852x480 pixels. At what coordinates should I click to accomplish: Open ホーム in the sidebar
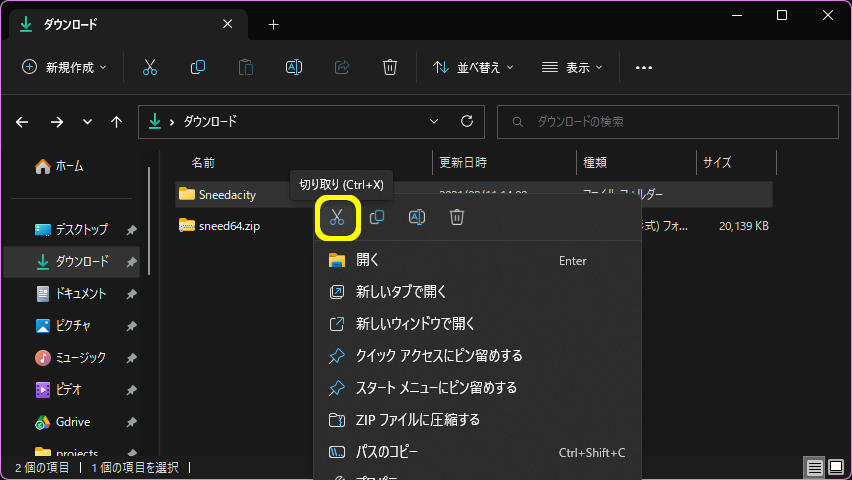point(59,166)
